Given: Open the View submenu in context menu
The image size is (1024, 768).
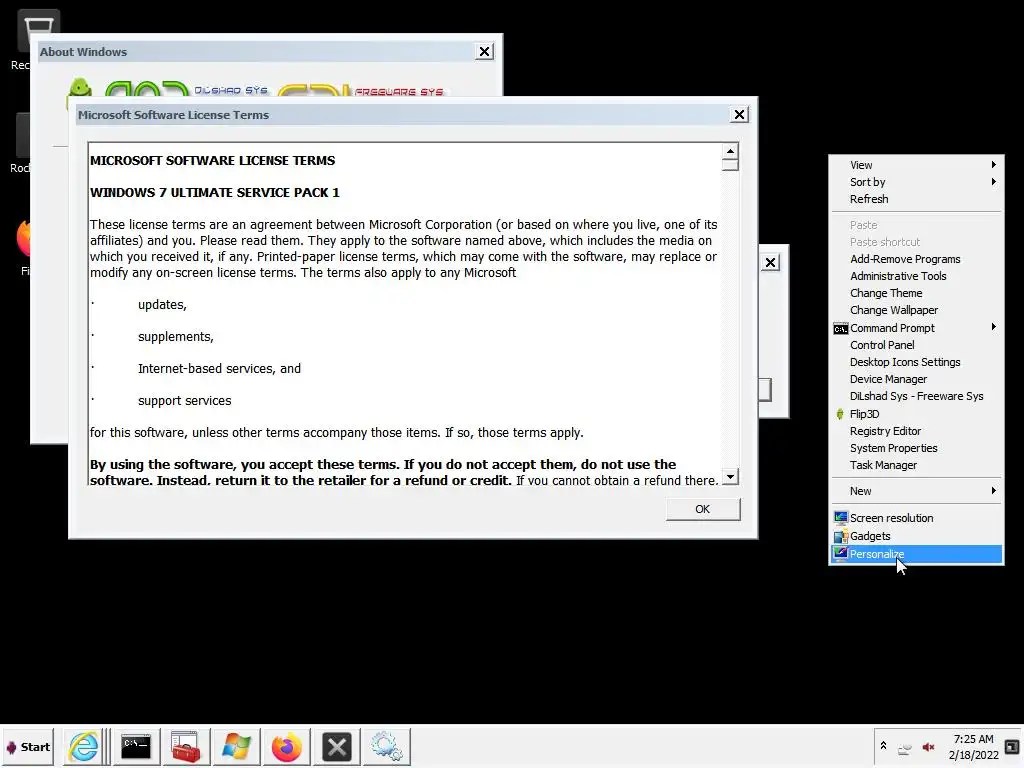Looking at the screenshot, I should click(917, 165).
